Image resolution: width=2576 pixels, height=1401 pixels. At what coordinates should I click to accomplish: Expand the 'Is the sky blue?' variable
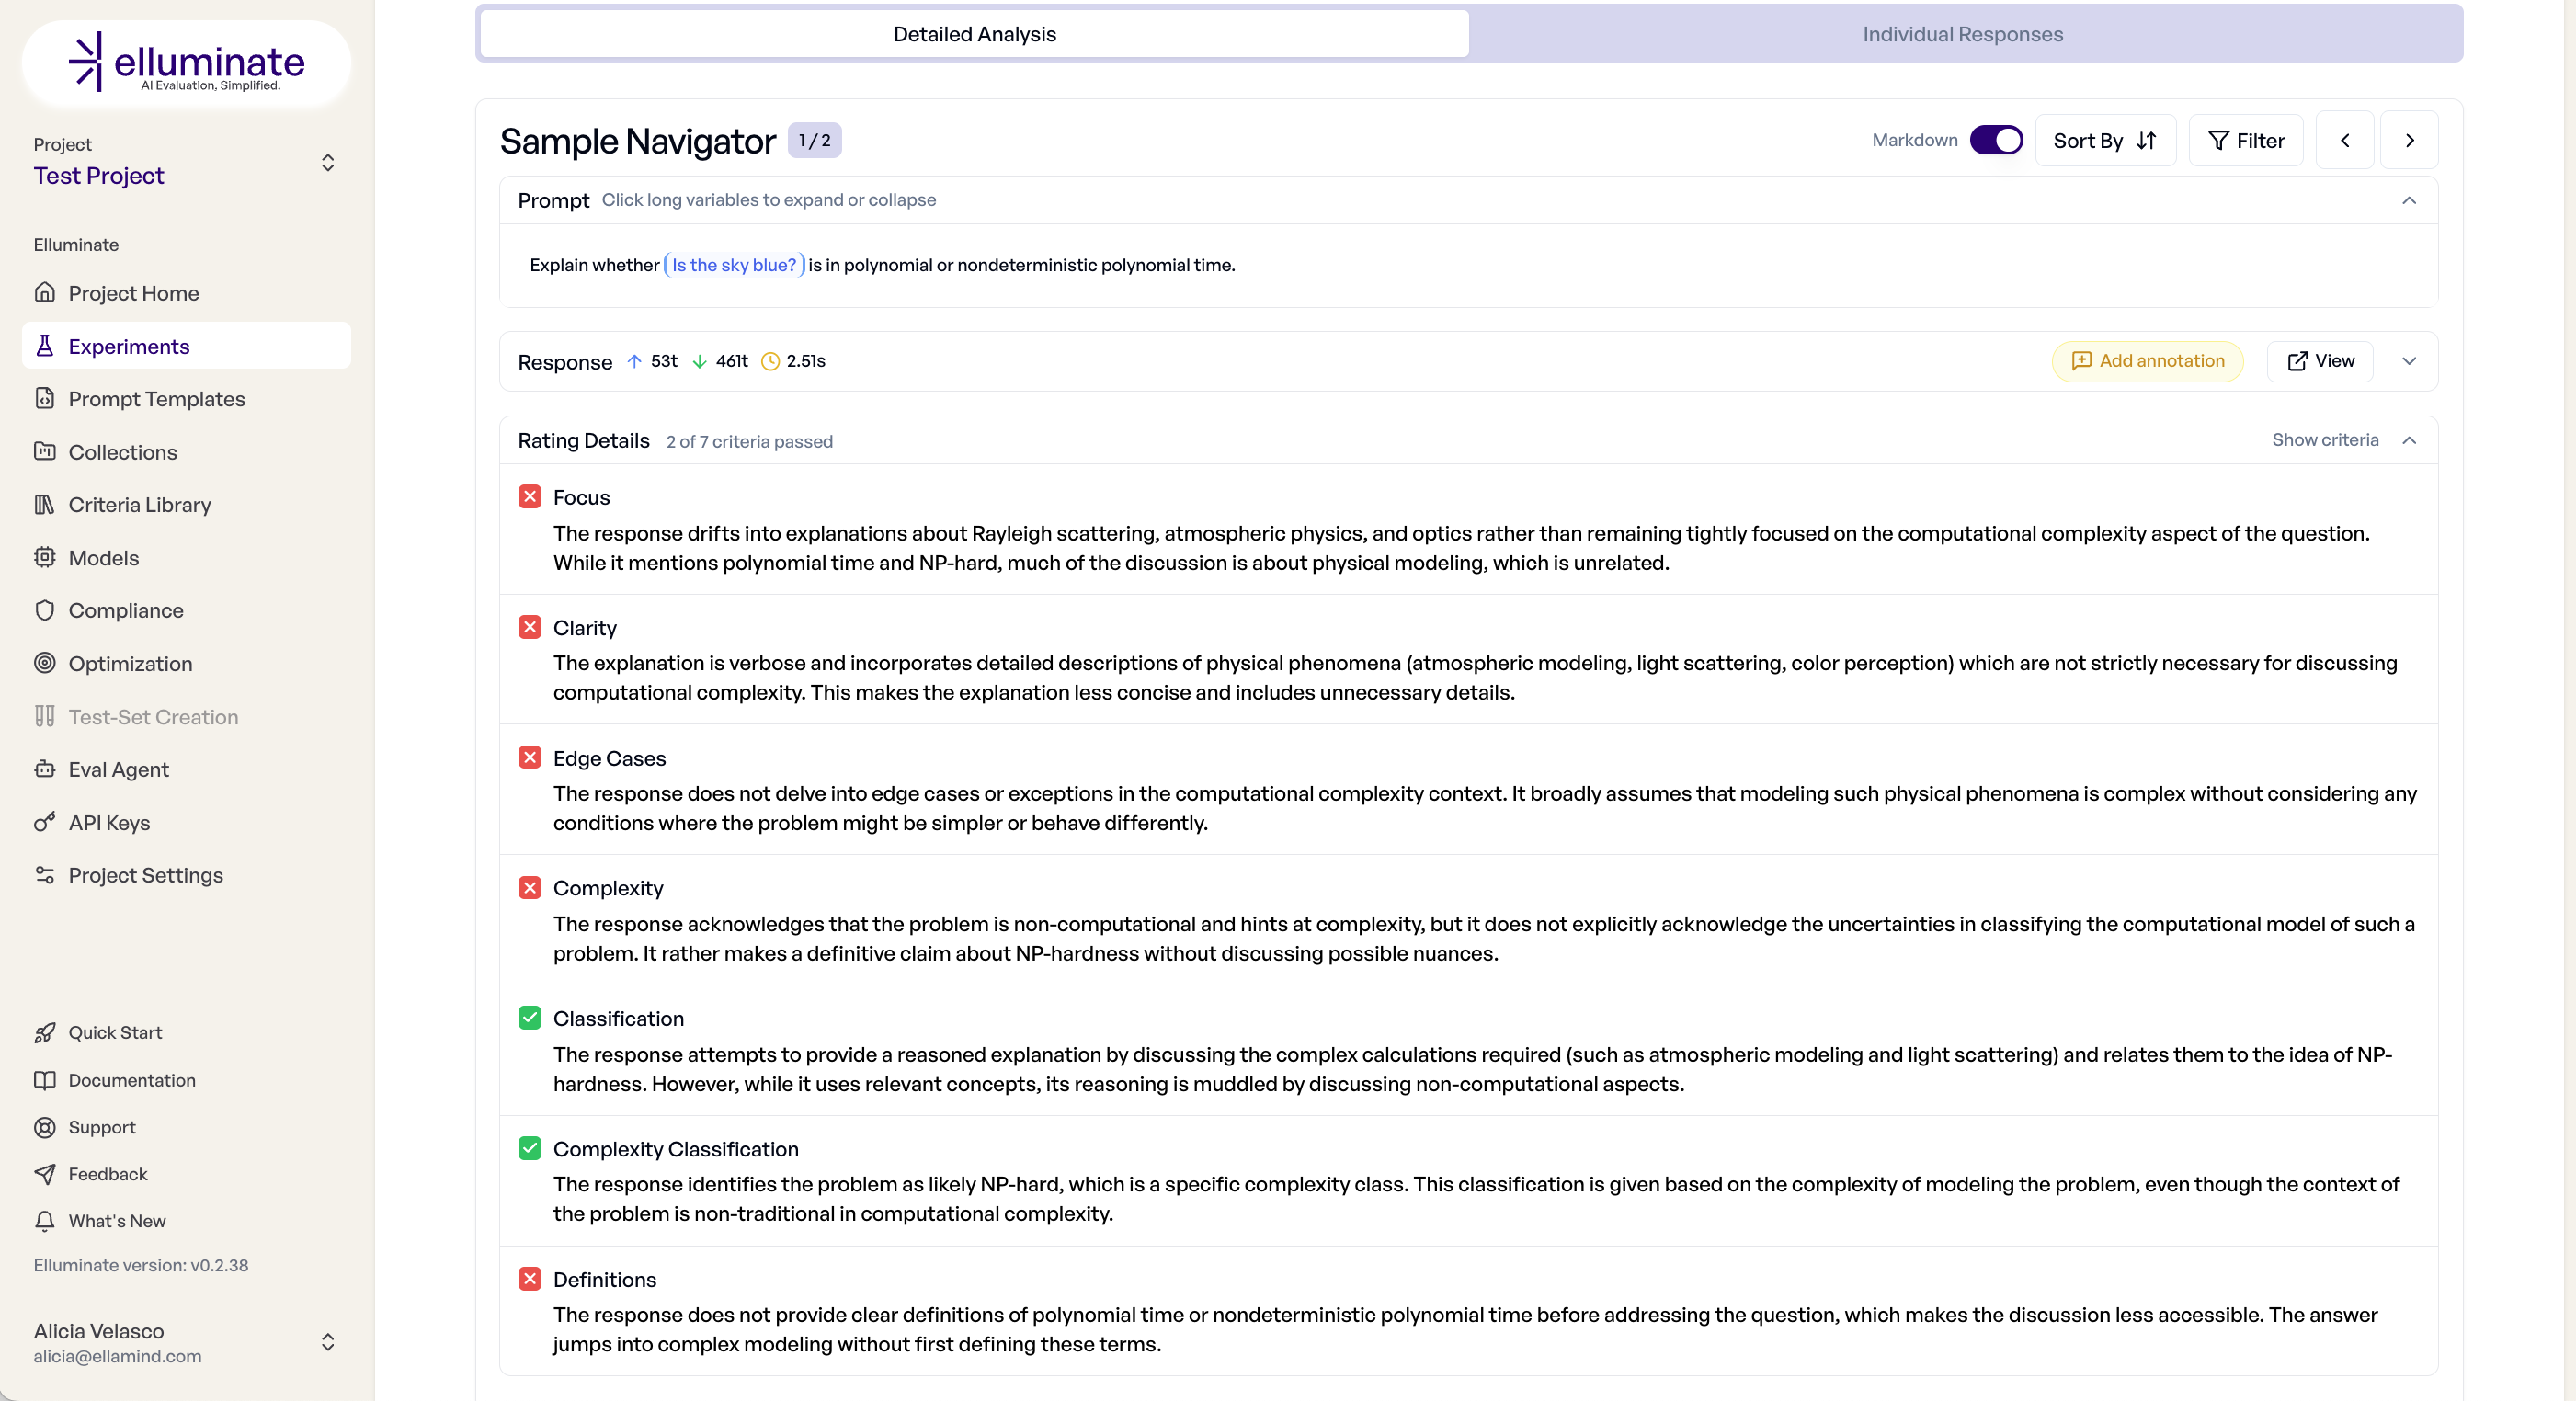(x=734, y=265)
